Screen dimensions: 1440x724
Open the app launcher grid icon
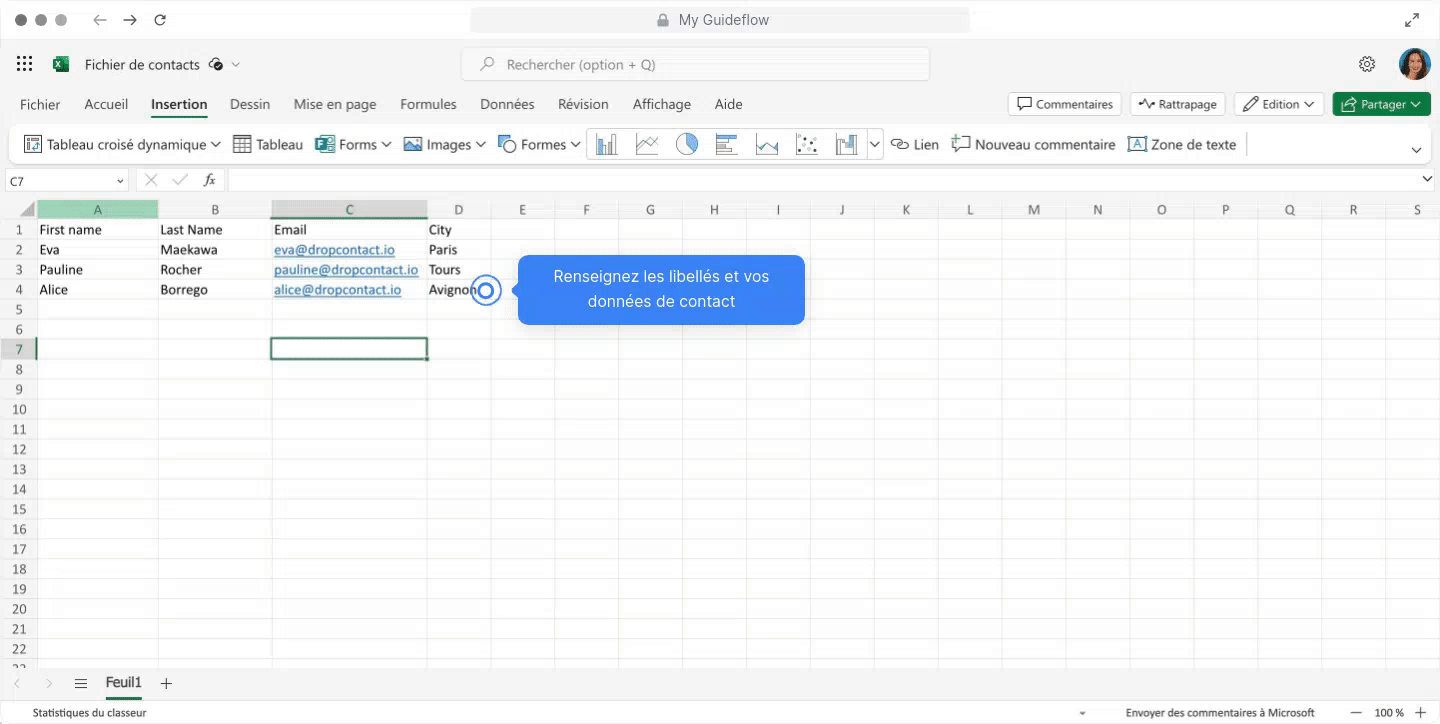click(25, 64)
